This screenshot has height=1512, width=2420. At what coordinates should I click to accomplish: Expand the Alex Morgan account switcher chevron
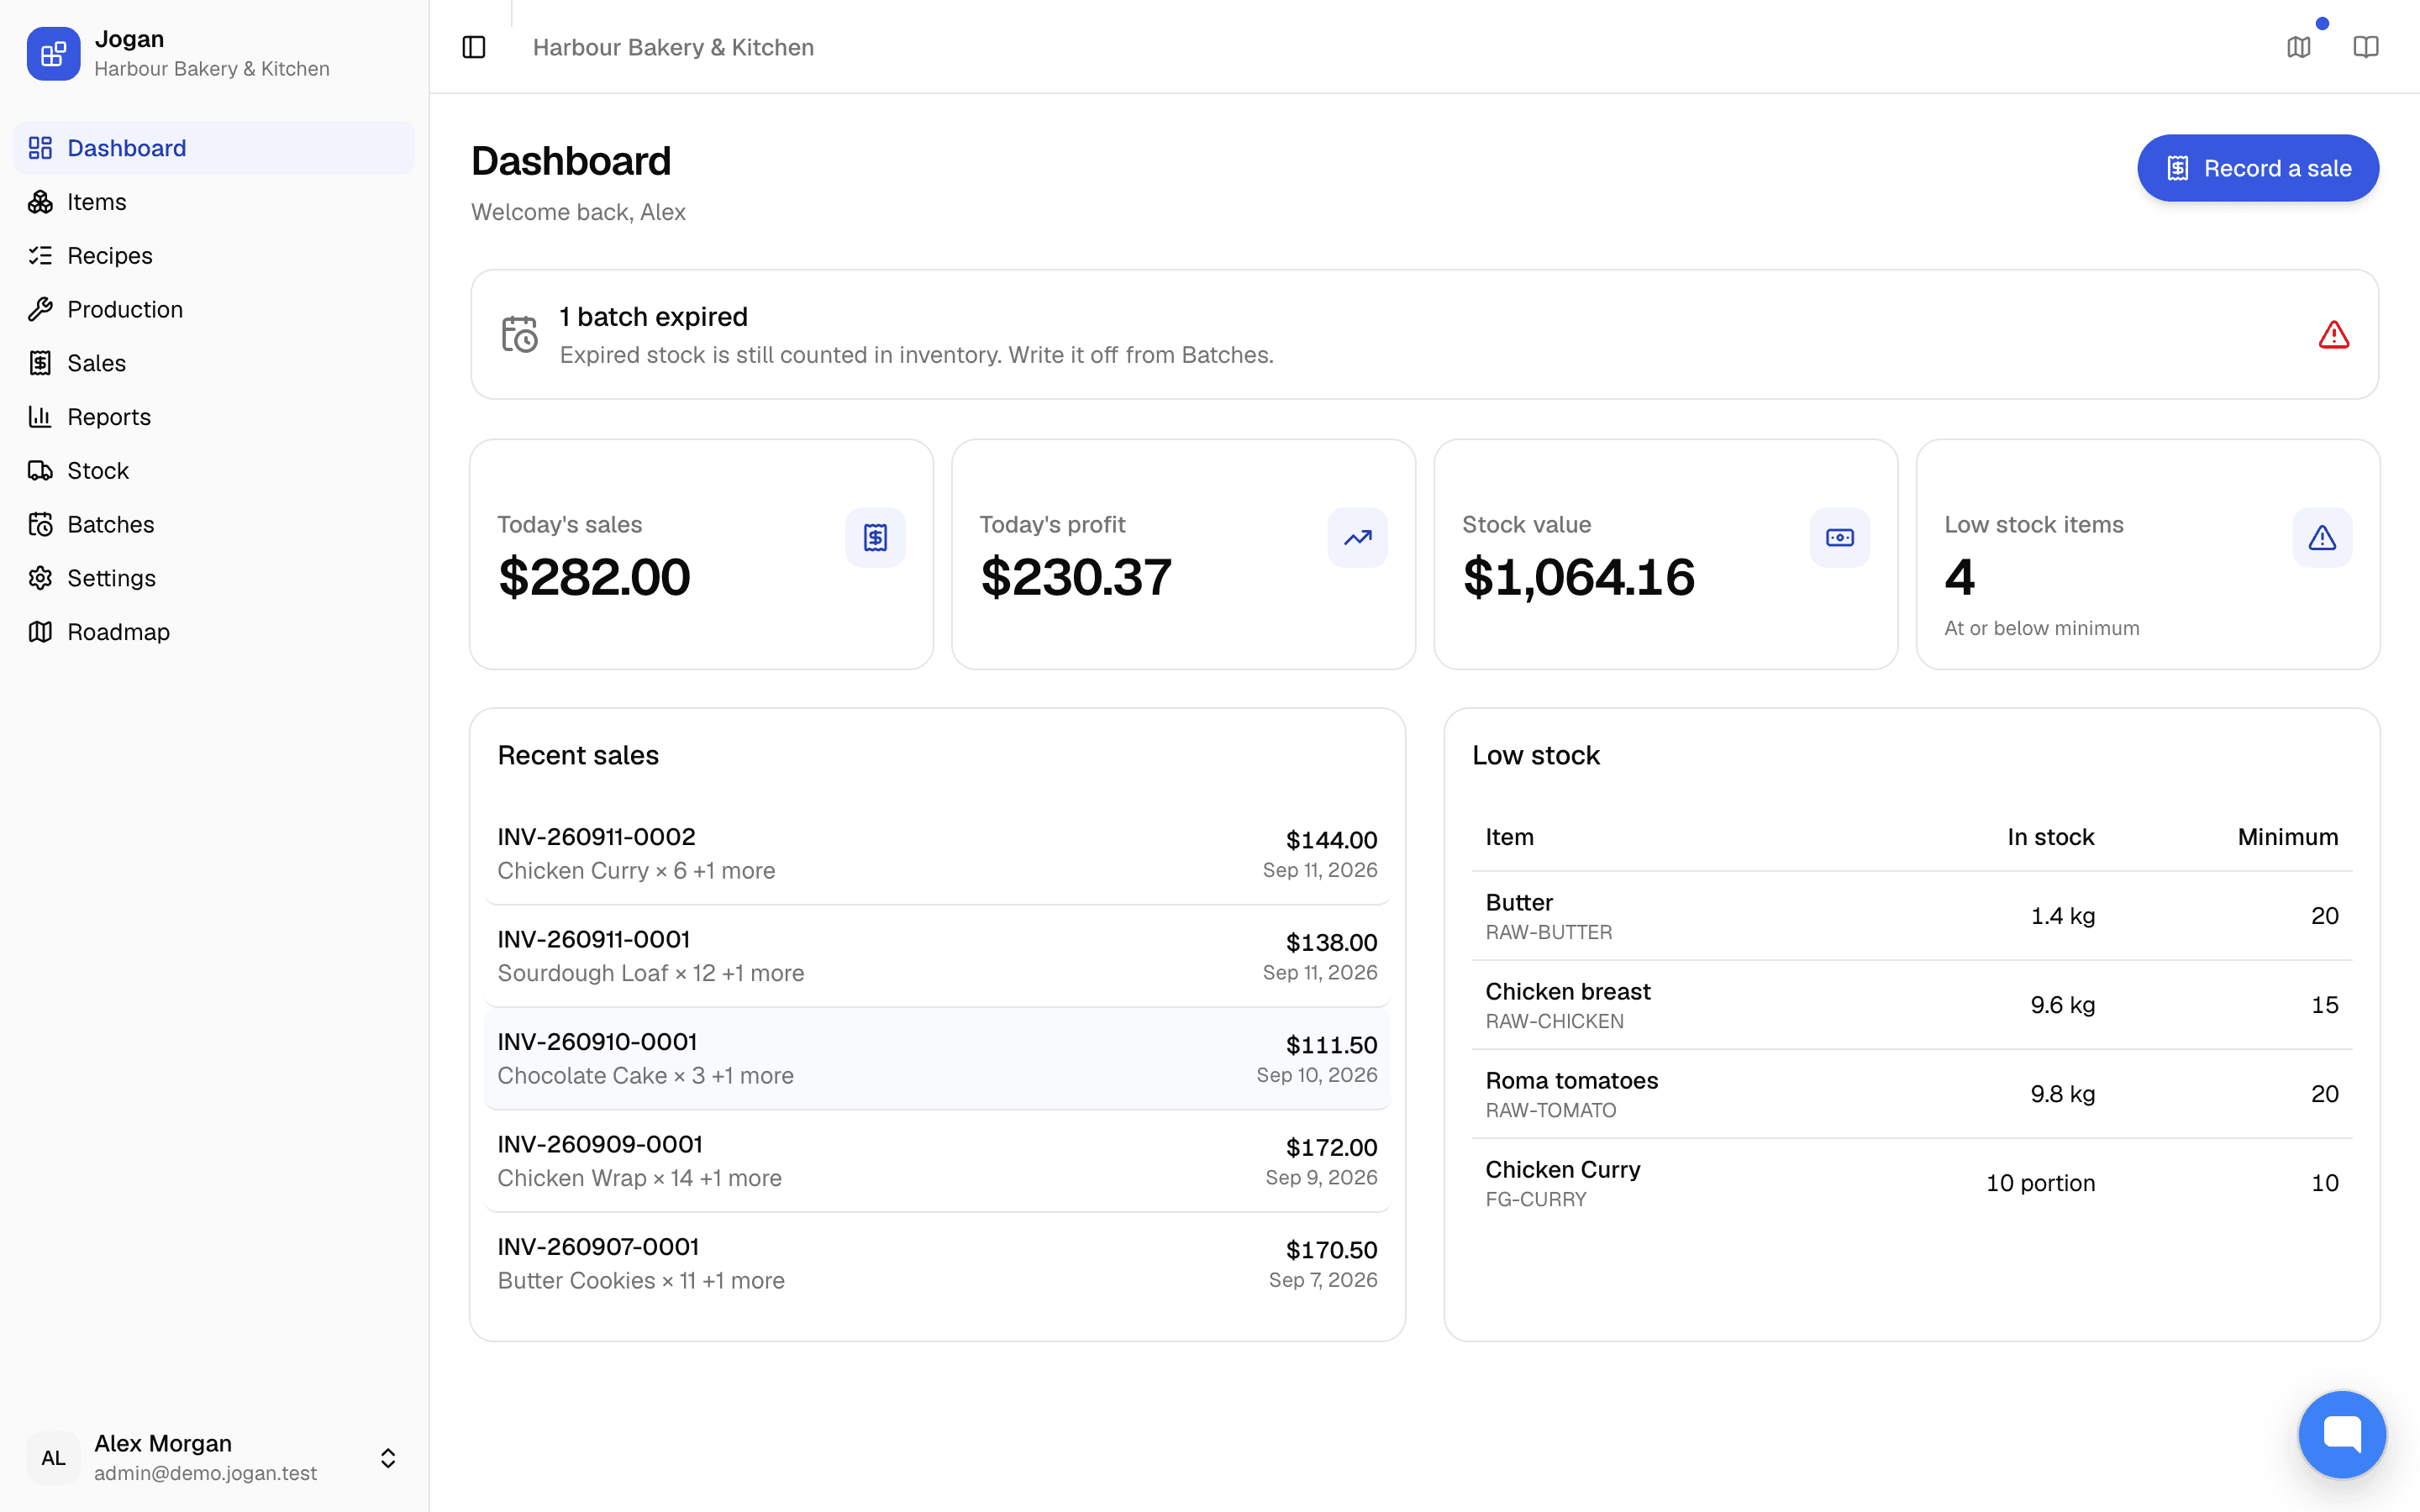[x=388, y=1458]
